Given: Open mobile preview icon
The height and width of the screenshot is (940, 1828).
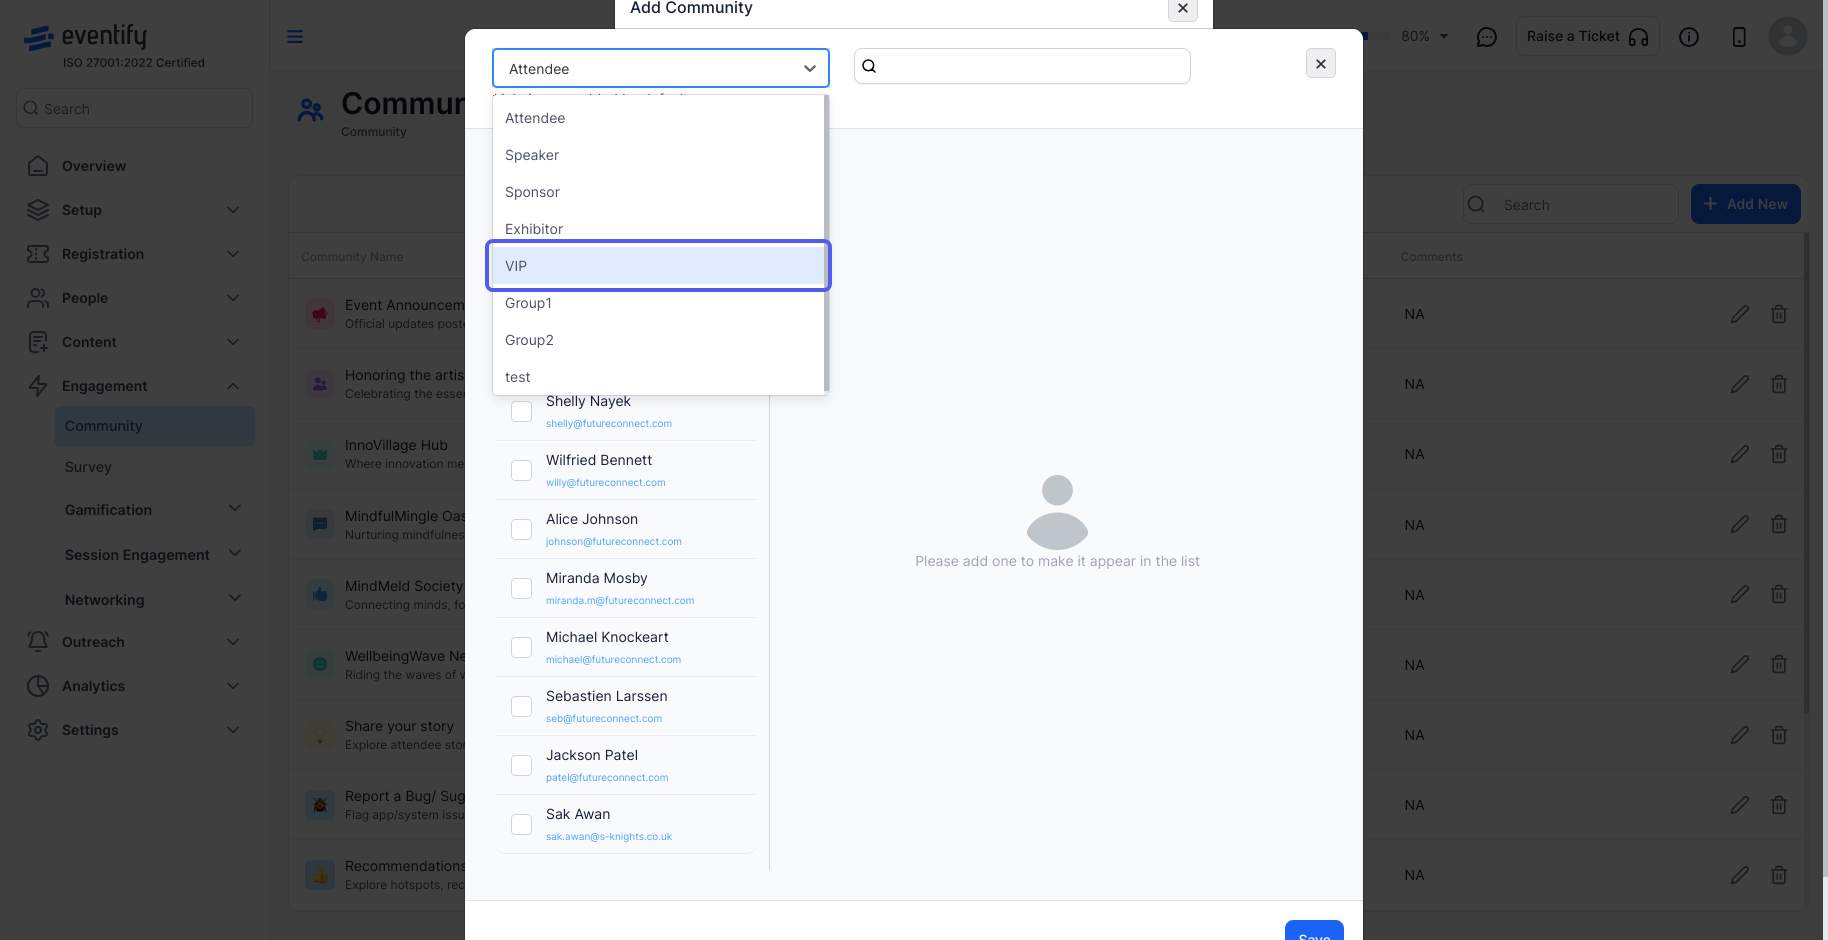Looking at the screenshot, I should click(x=1739, y=37).
